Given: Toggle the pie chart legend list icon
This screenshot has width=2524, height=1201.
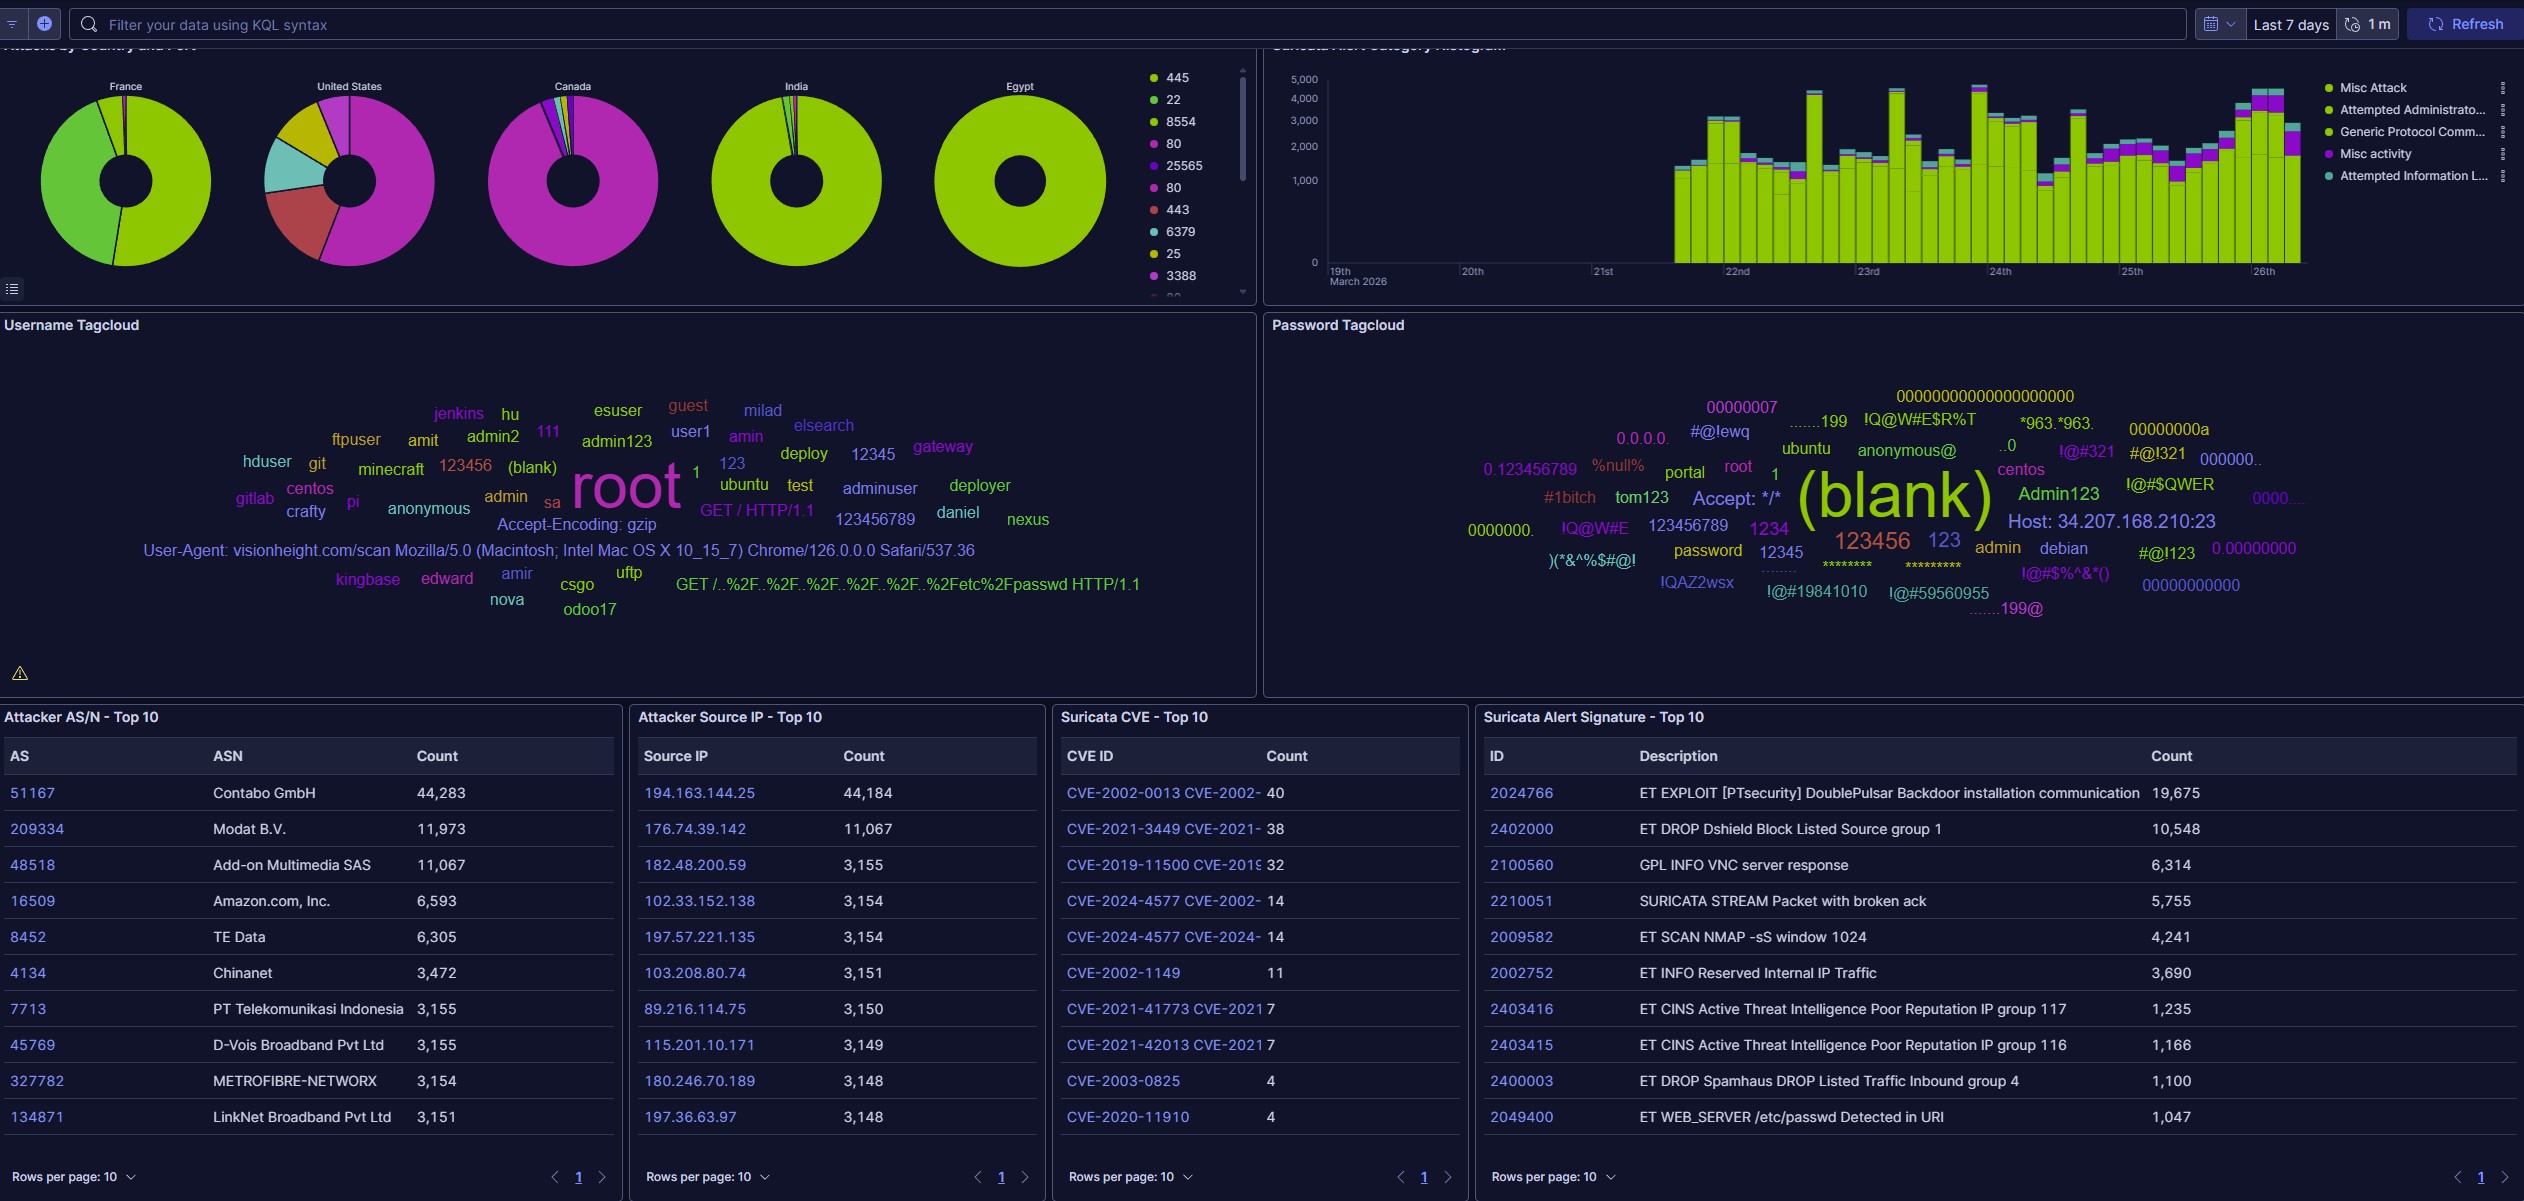Looking at the screenshot, I should tap(12, 289).
